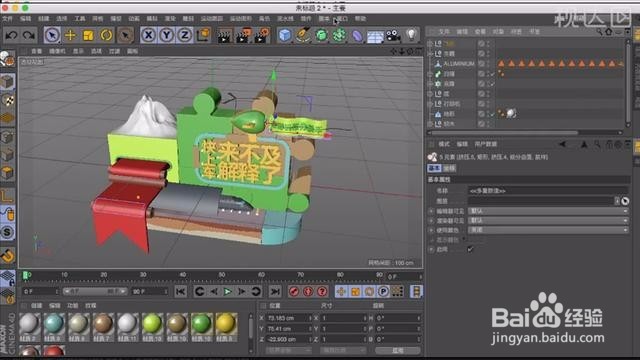The height and width of the screenshot is (360, 640).
Task: Click the Redo arrow icon
Action: [29, 35]
